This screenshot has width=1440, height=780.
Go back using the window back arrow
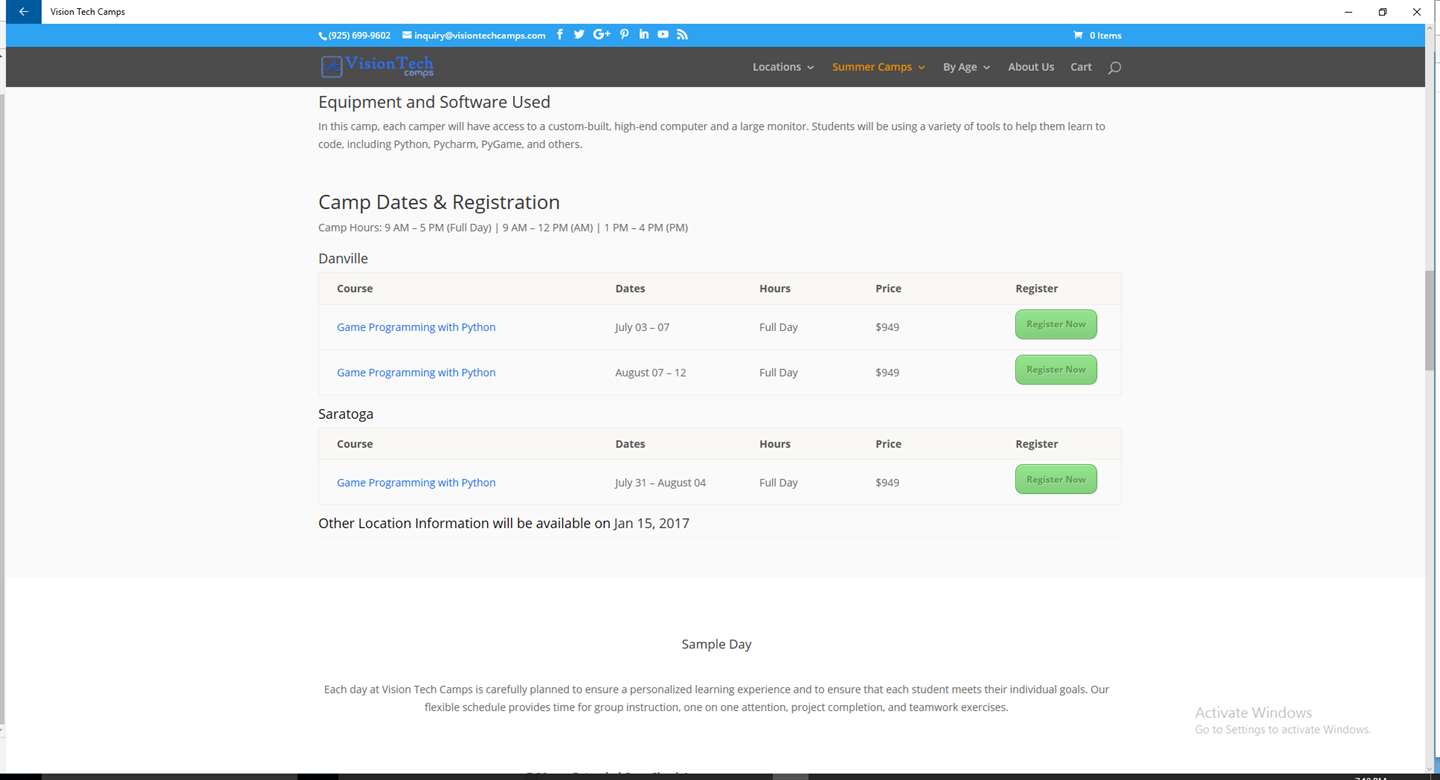click(23, 12)
